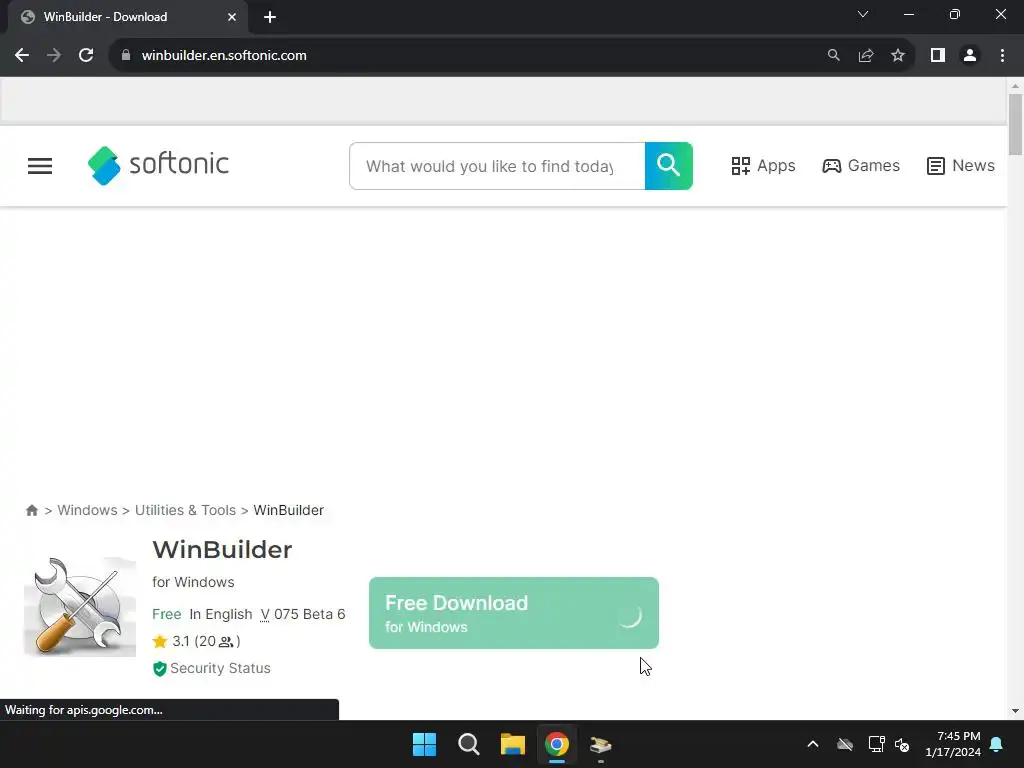Click the version 075 Beta 6 label

pyautogui.click(x=303, y=614)
